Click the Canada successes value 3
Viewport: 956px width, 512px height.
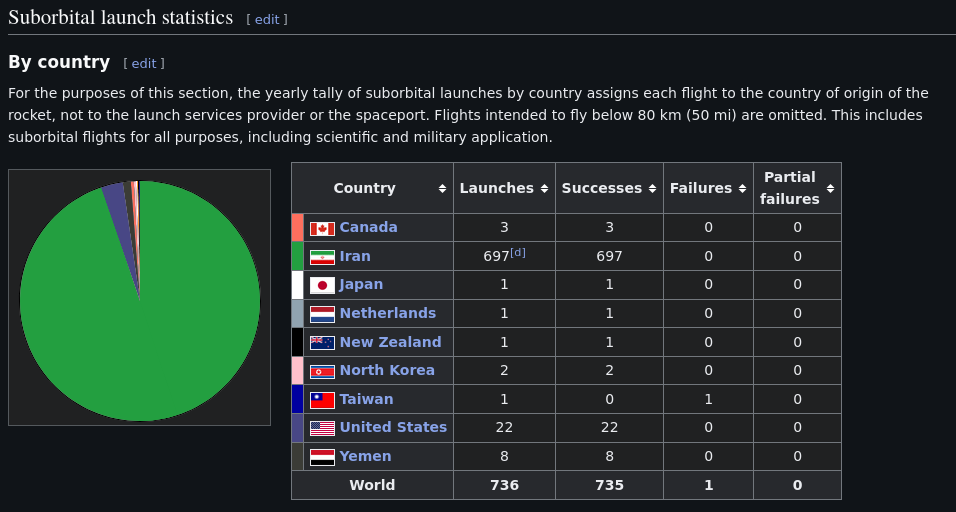[x=609, y=227]
